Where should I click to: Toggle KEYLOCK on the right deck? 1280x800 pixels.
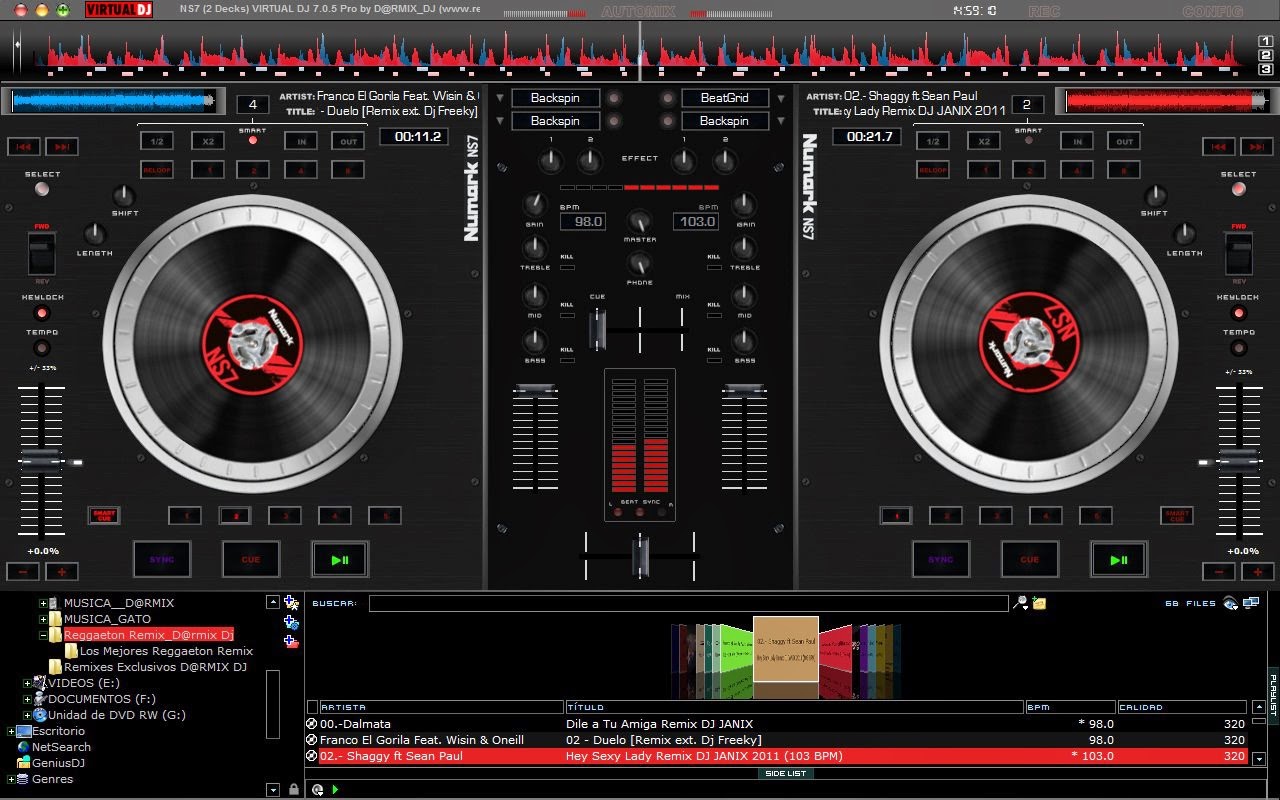(x=1238, y=313)
